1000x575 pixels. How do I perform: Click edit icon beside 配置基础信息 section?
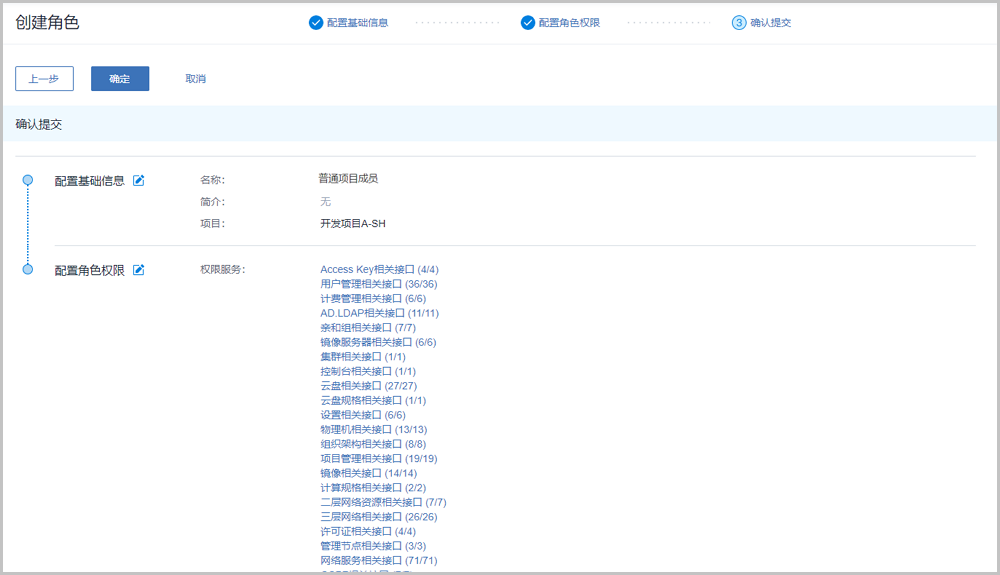tap(139, 181)
